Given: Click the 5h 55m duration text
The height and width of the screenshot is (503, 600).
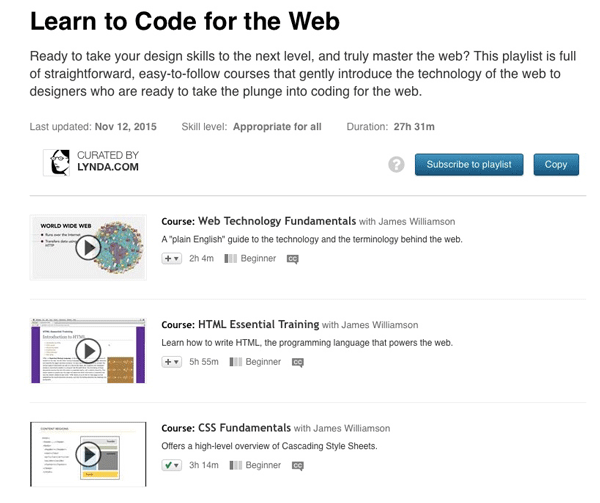Looking at the screenshot, I should tap(204, 362).
